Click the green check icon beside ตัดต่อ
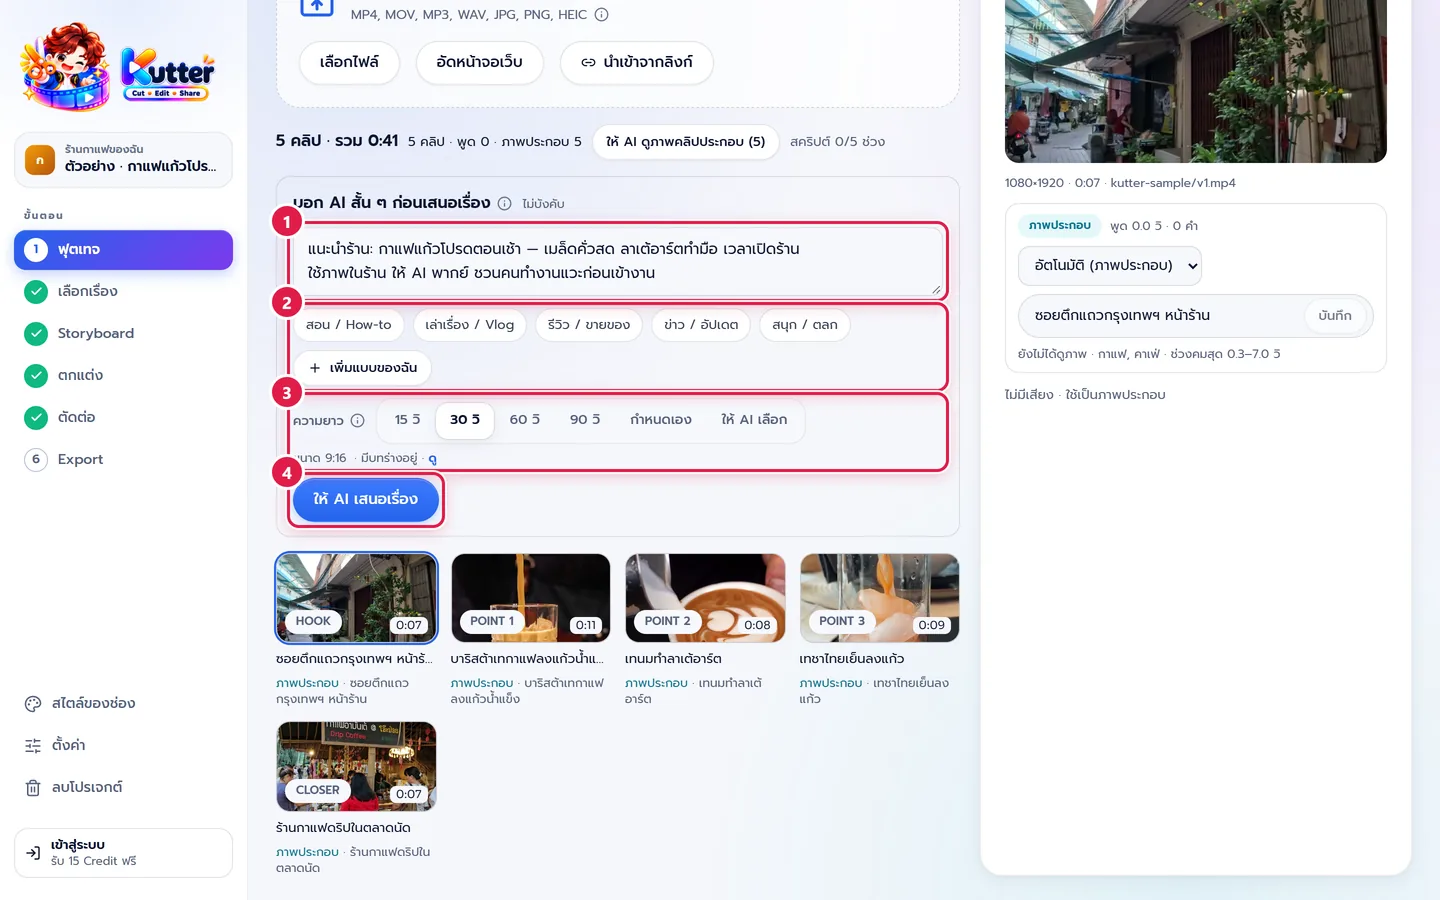Image resolution: width=1440 pixels, height=900 pixels. point(36,418)
